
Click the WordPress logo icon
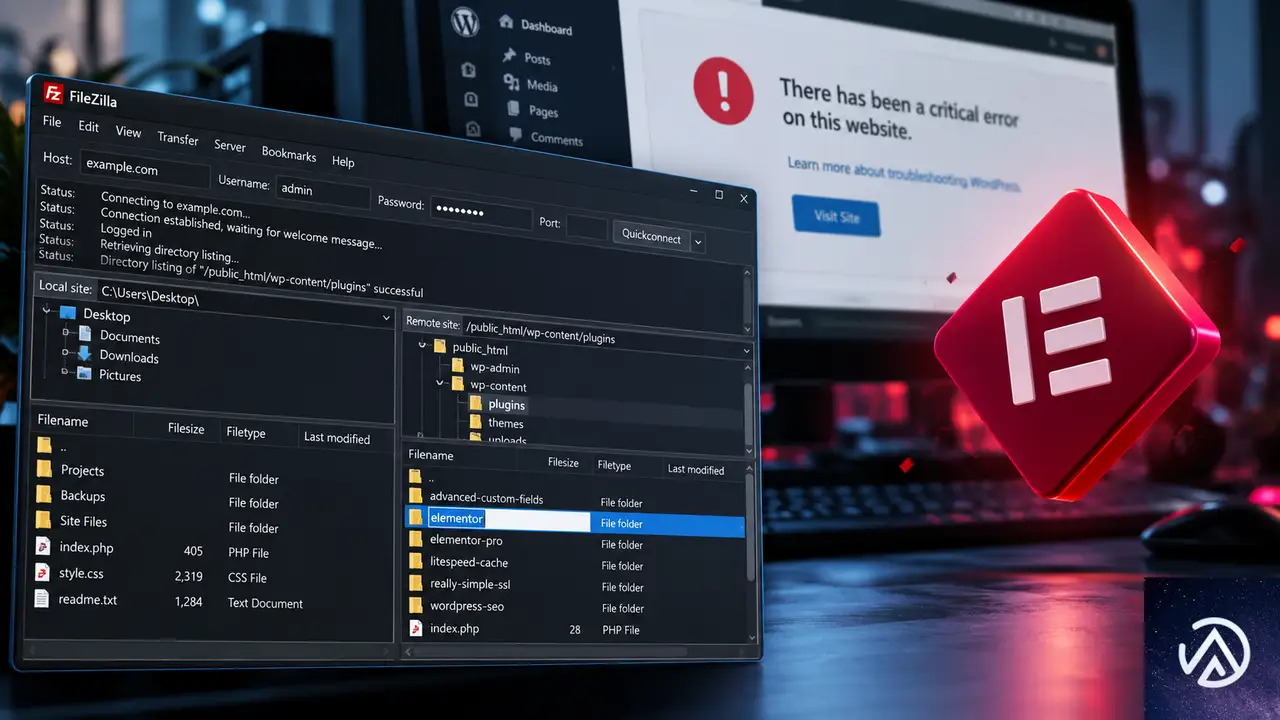465,21
